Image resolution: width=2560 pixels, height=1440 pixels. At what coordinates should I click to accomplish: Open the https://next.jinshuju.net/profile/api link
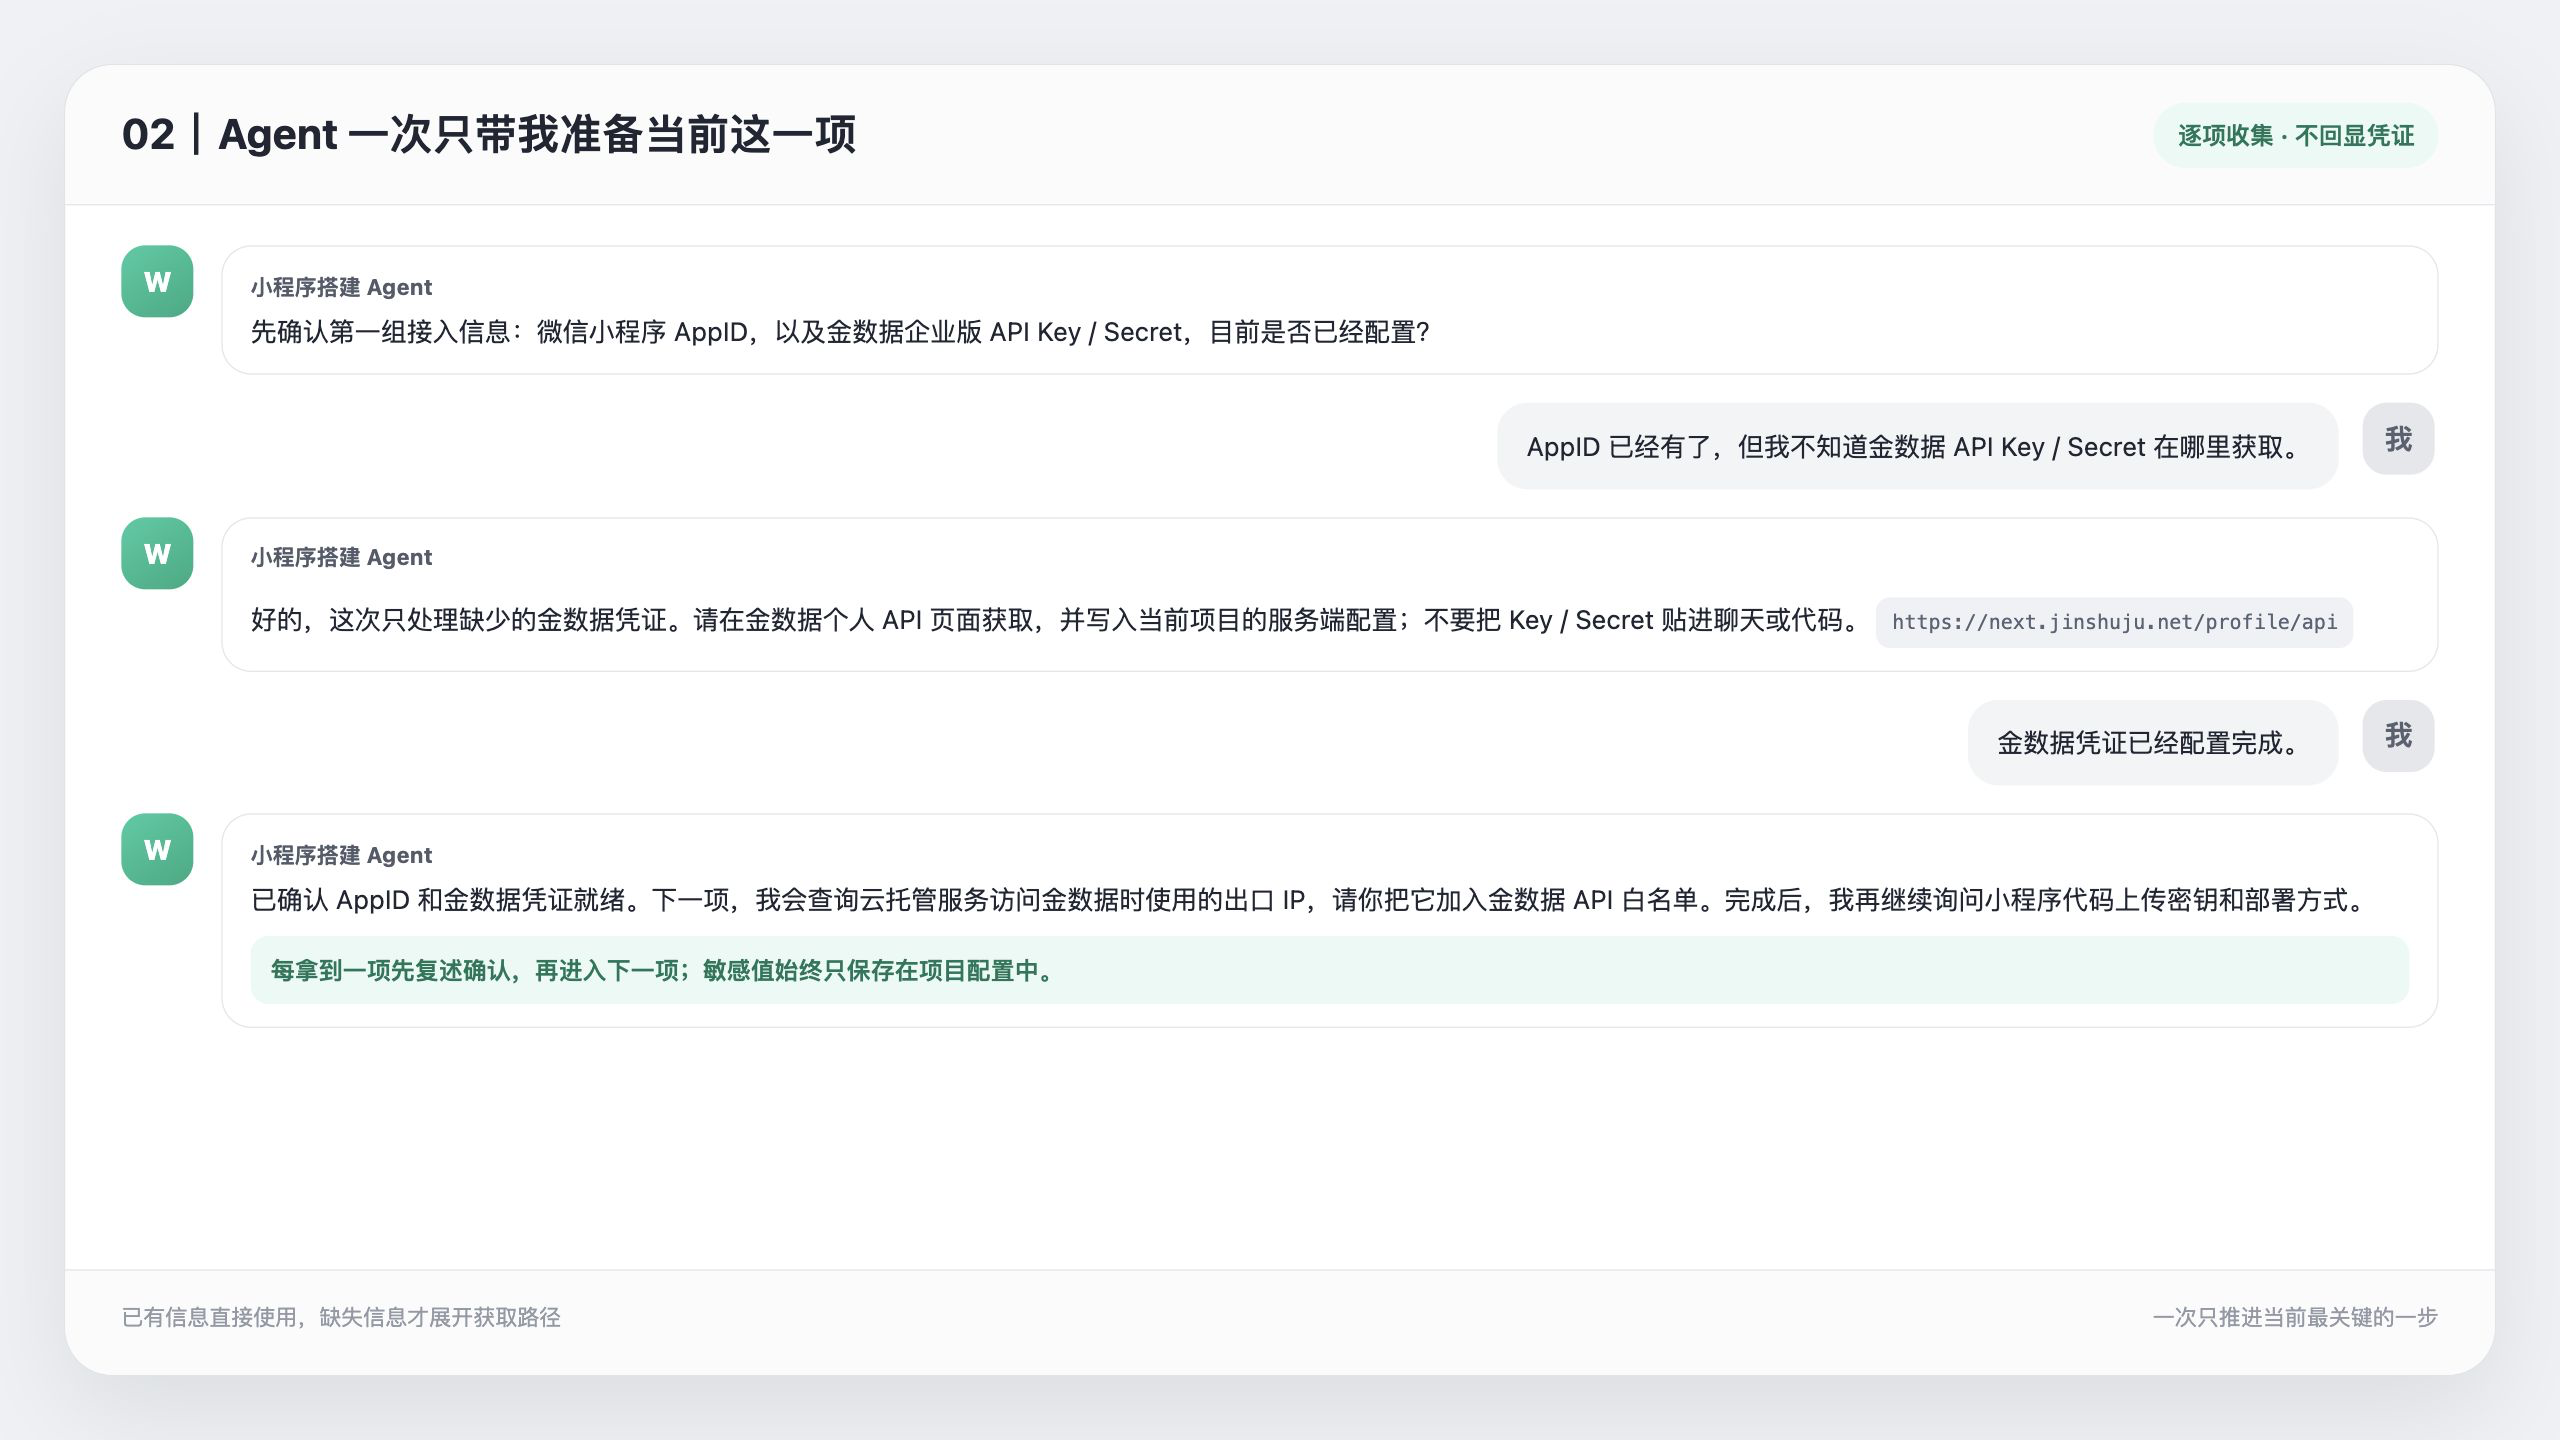click(2114, 622)
